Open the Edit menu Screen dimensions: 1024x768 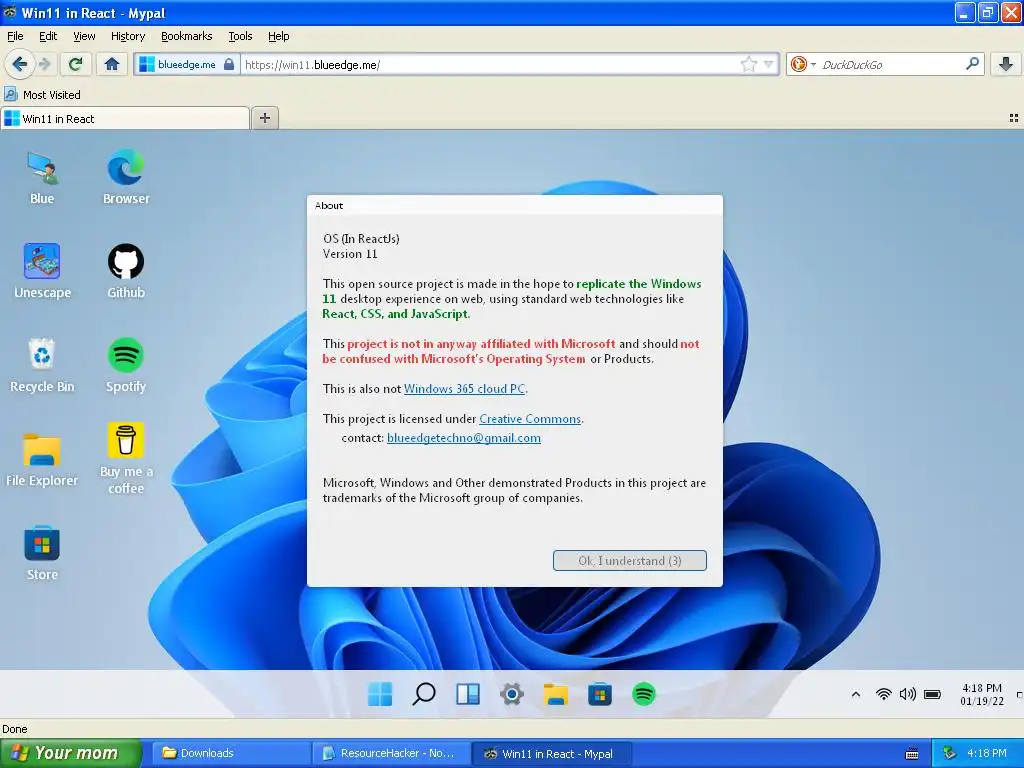[48, 36]
